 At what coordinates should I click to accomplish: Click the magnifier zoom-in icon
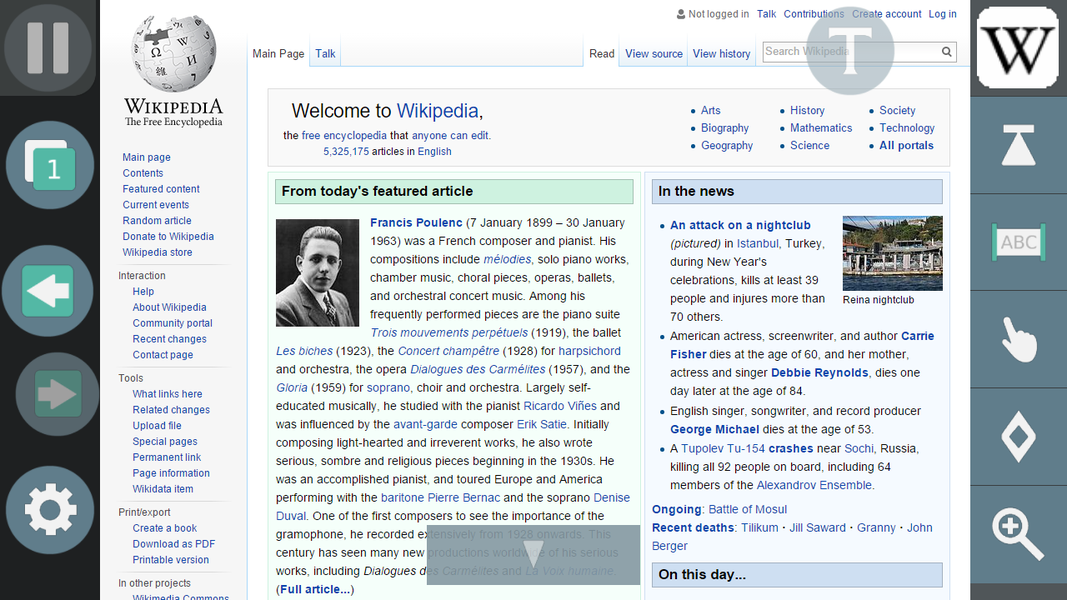[1018, 533]
